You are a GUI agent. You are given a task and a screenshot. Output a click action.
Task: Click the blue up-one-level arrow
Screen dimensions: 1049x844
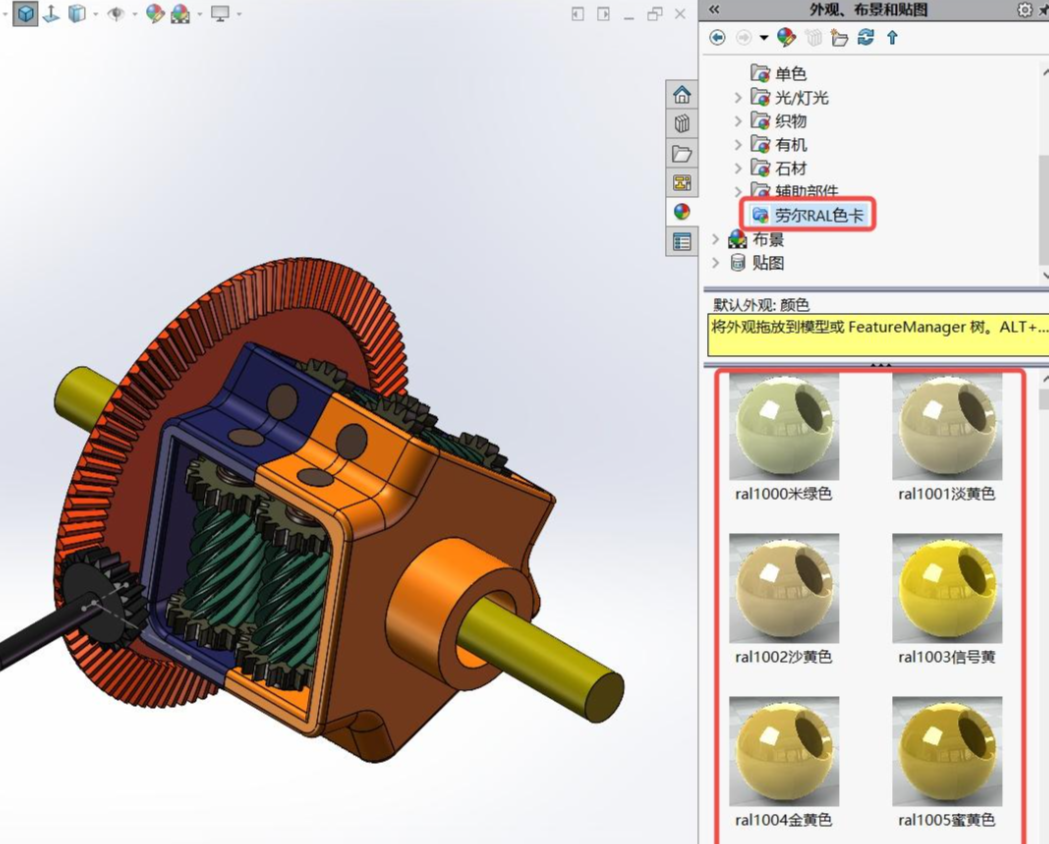tap(892, 37)
